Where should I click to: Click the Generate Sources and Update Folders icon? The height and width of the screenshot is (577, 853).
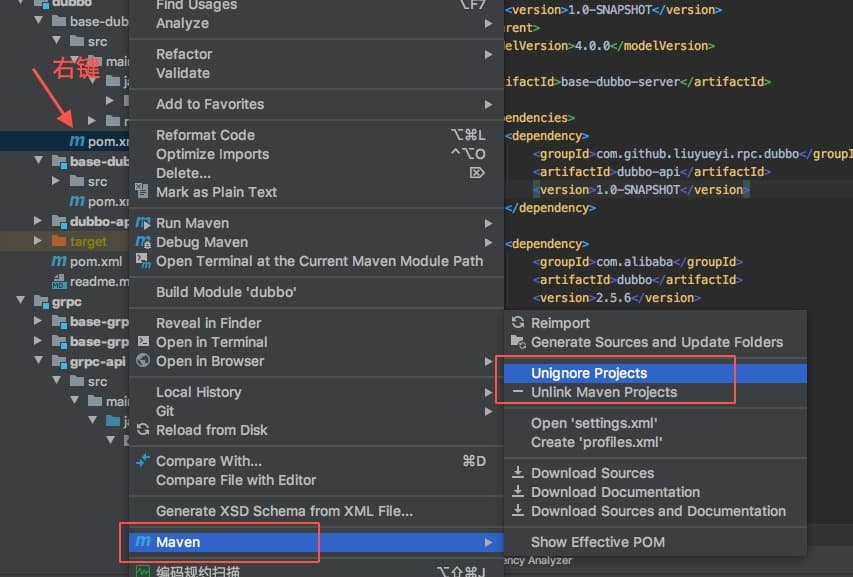coord(518,342)
